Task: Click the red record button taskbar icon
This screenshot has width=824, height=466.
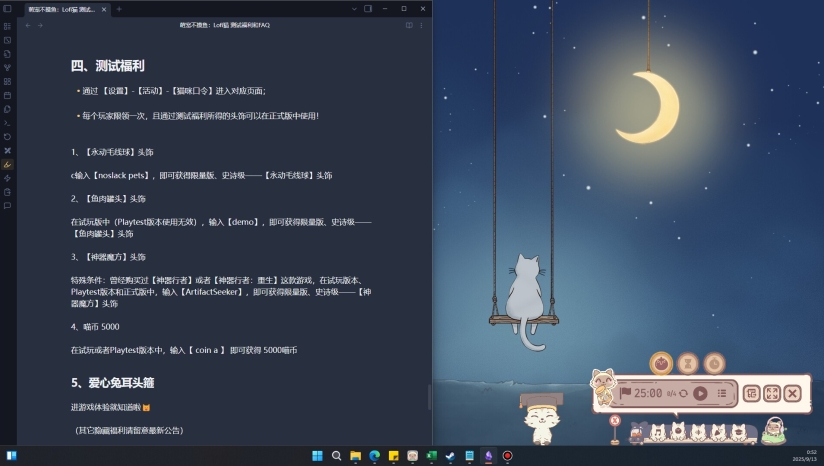Action: (x=507, y=455)
